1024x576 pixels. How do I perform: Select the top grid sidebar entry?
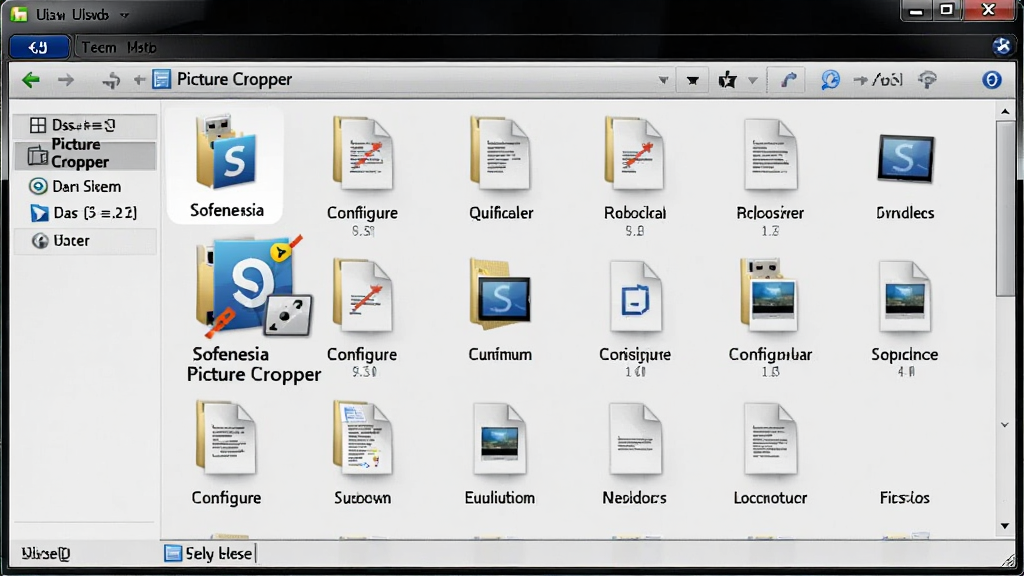point(85,125)
